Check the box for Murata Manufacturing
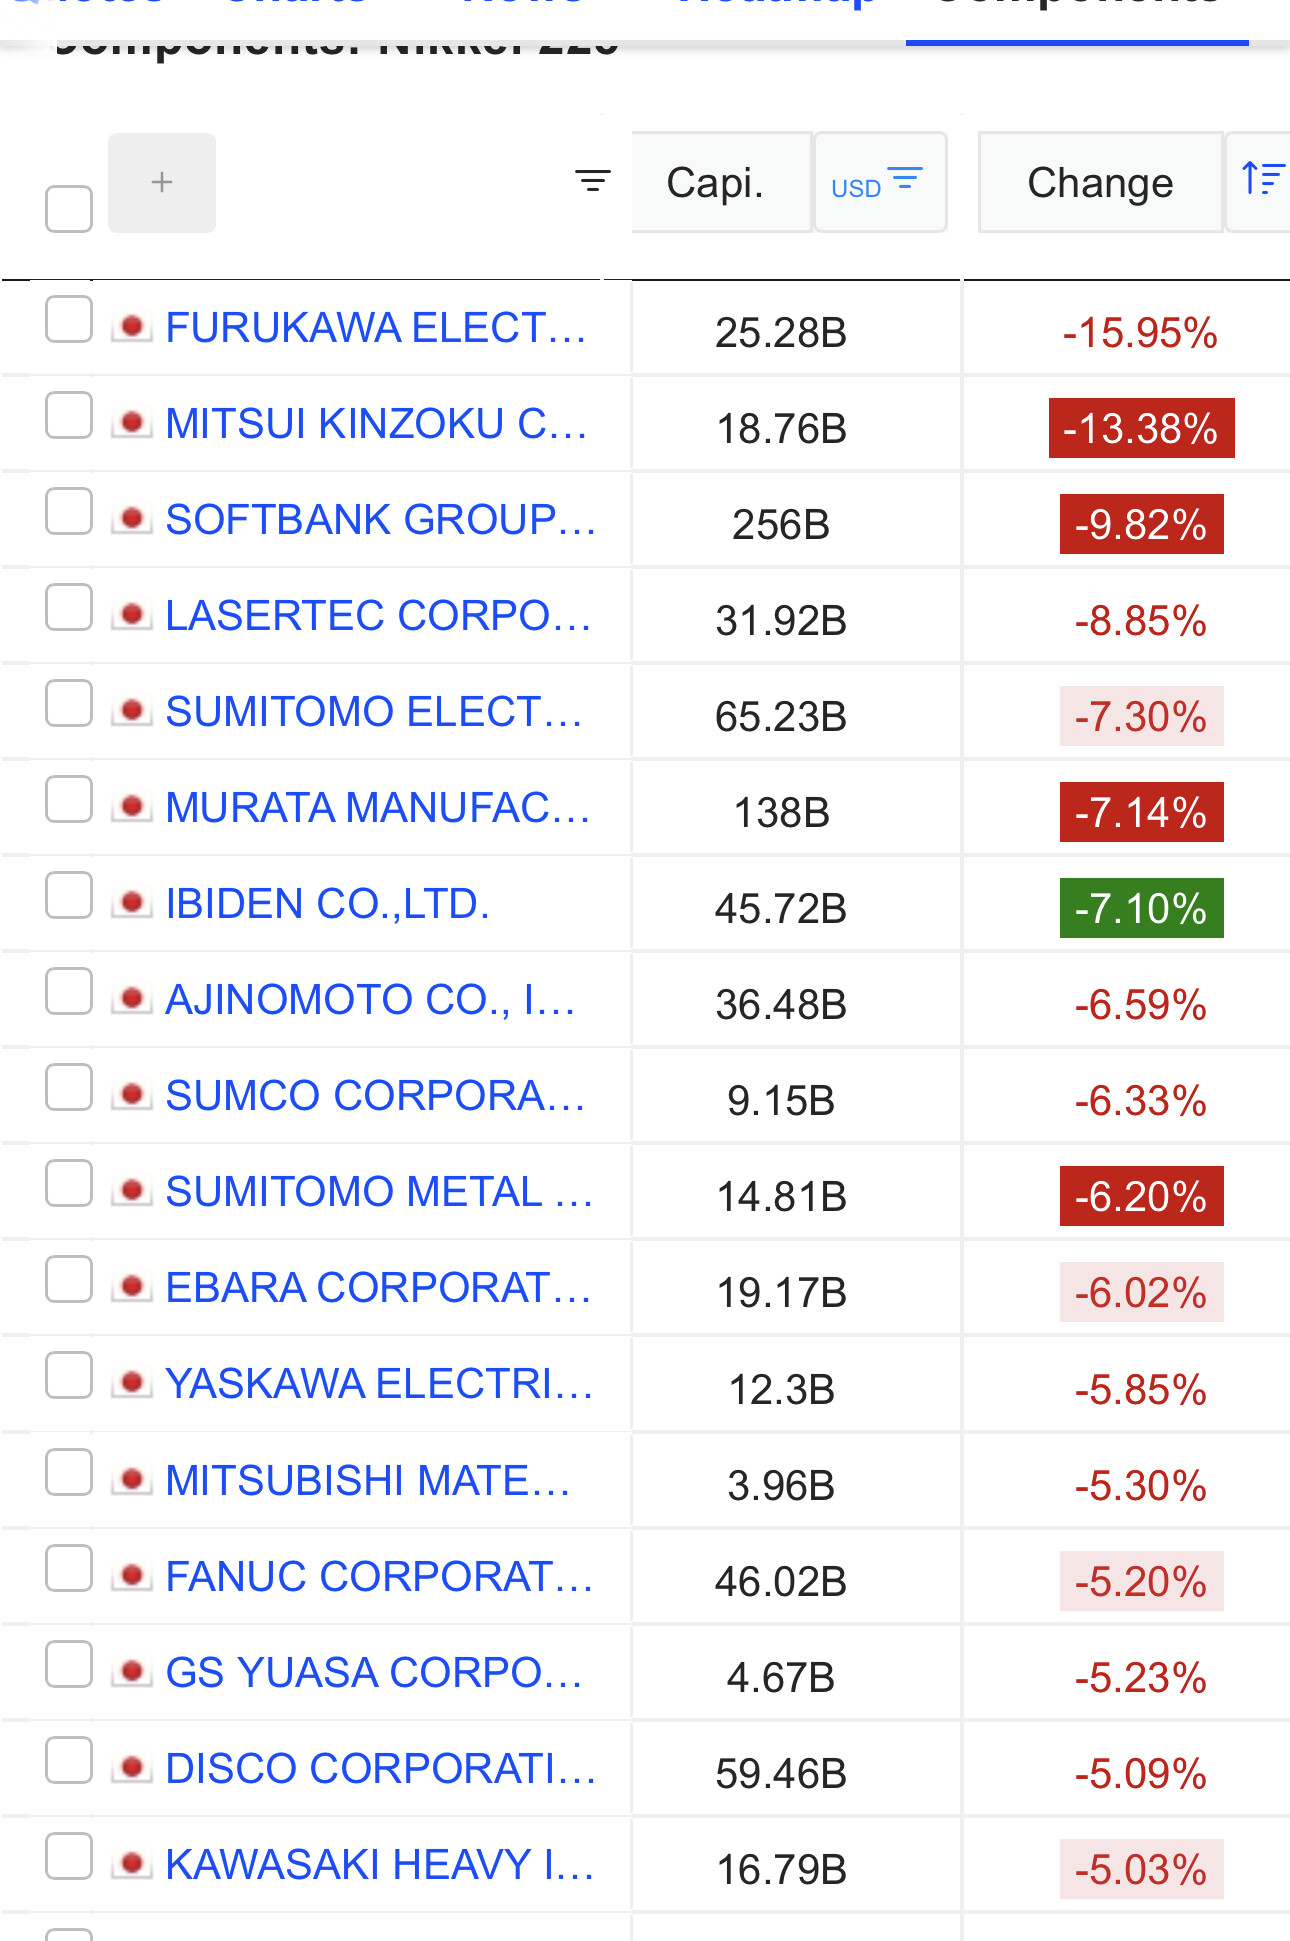Viewport: 1290px width, 1941px height. 69,799
